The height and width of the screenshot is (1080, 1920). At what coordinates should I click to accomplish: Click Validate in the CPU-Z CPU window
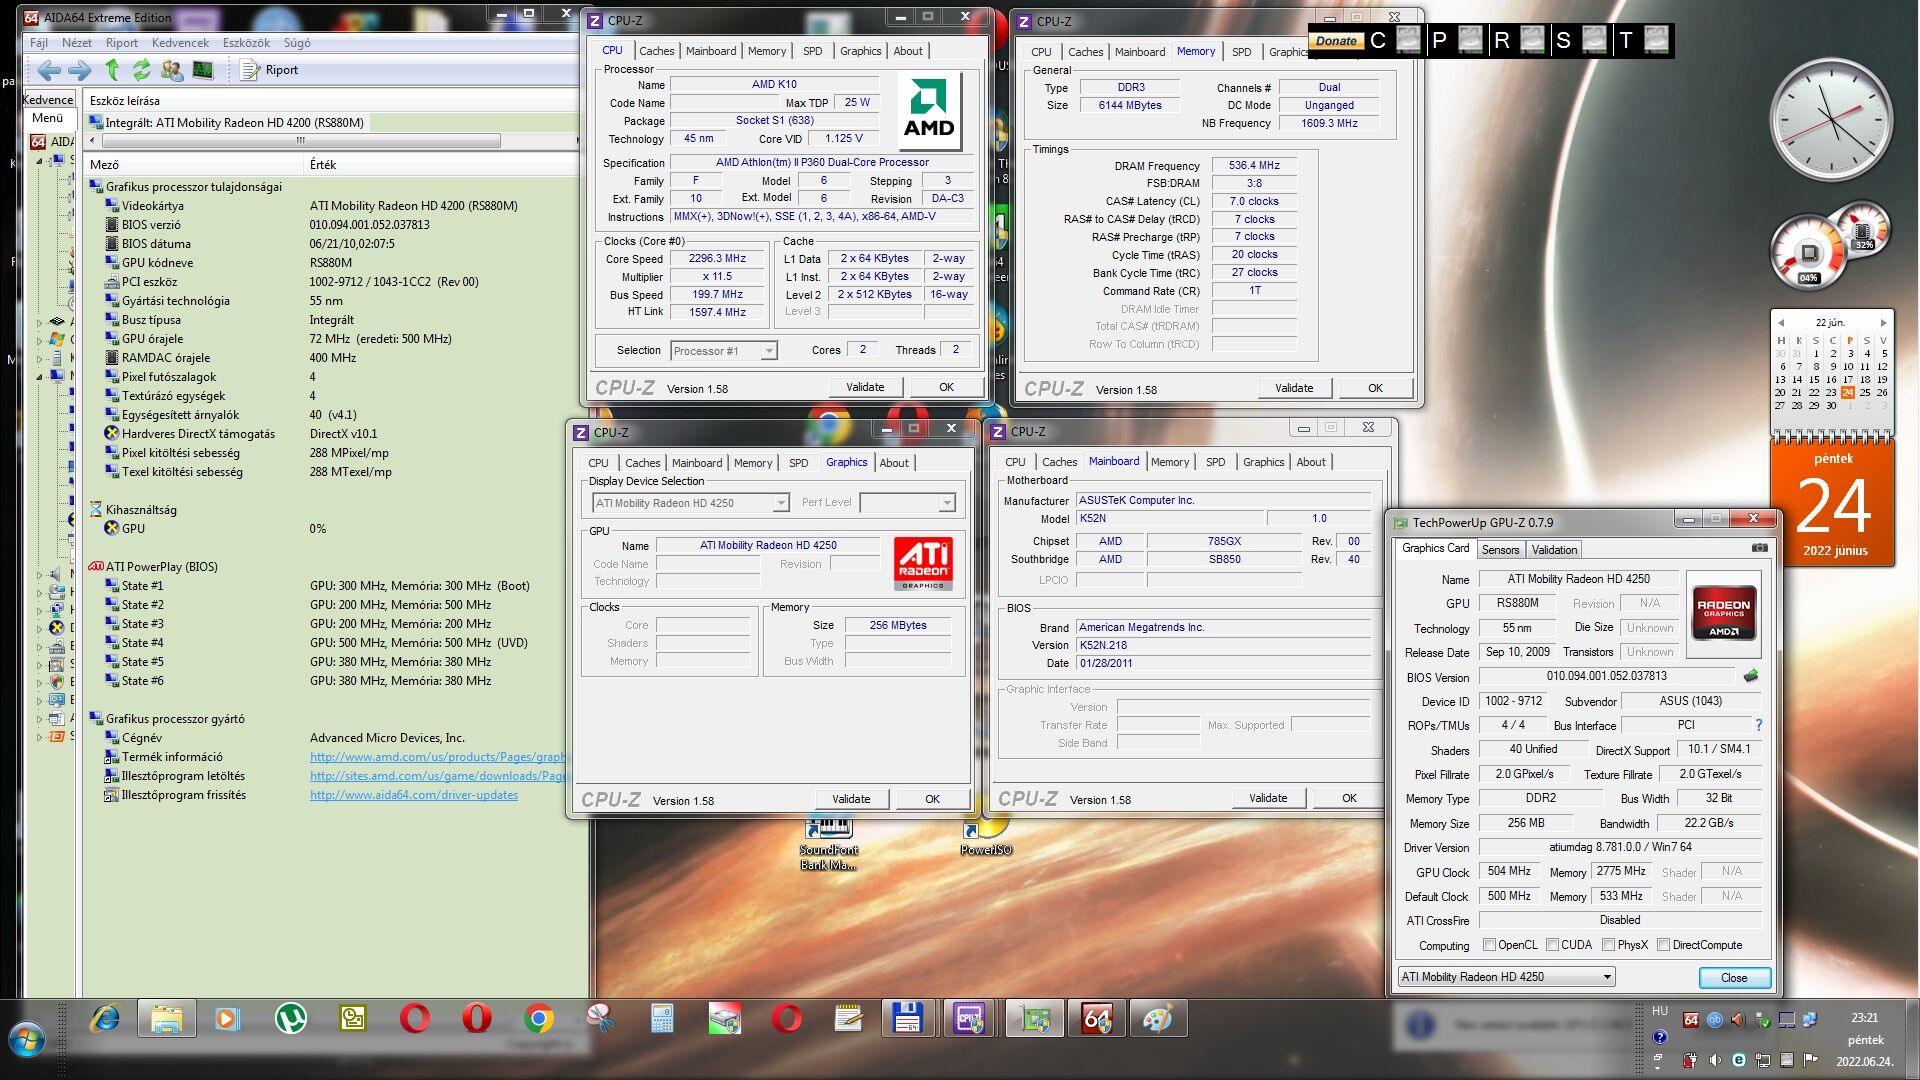[x=865, y=387]
